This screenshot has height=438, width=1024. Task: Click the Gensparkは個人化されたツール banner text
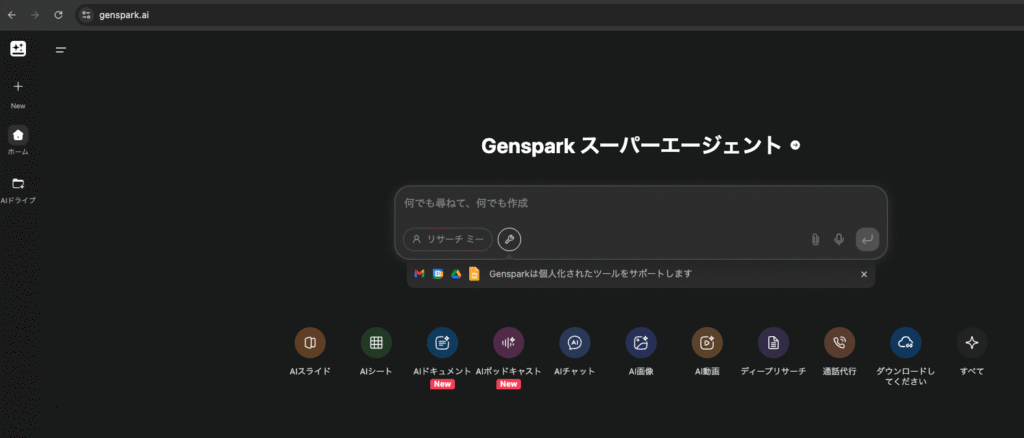(x=590, y=274)
